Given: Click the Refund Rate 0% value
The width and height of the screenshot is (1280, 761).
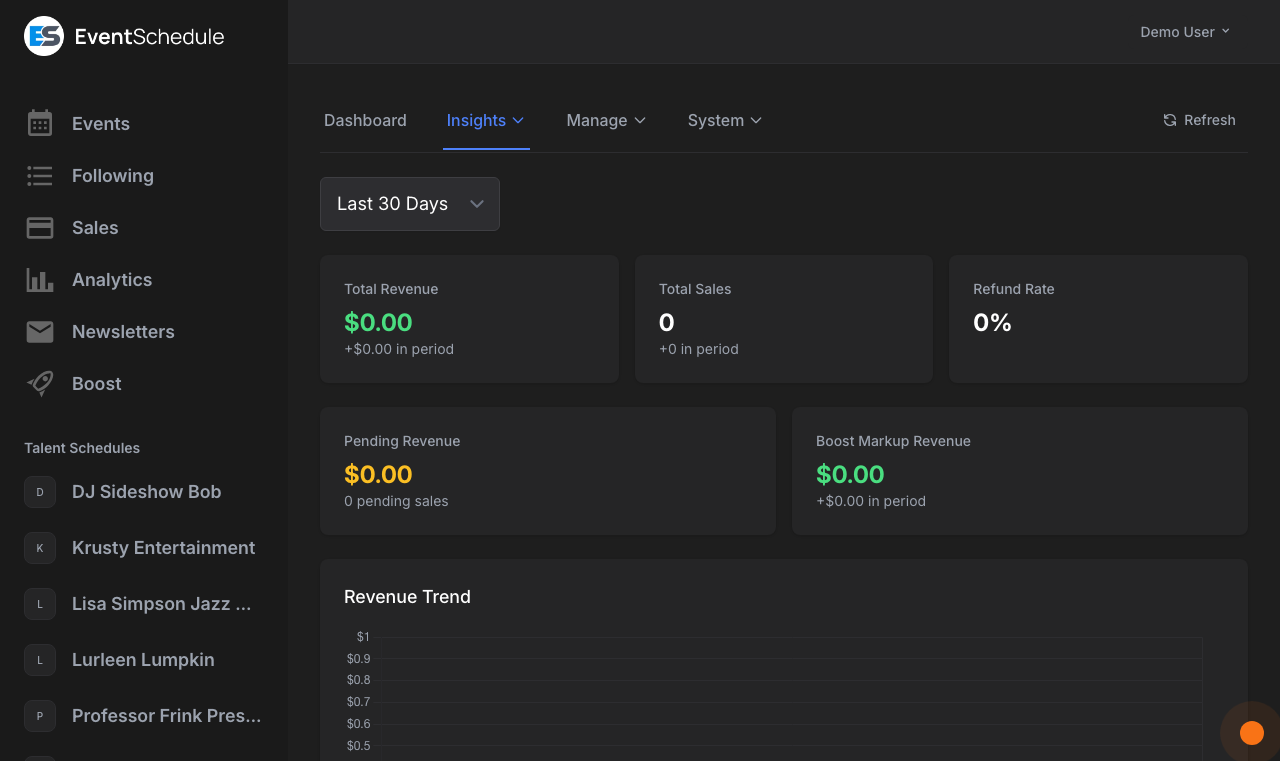Looking at the screenshot, I should (x=992, y=322).
